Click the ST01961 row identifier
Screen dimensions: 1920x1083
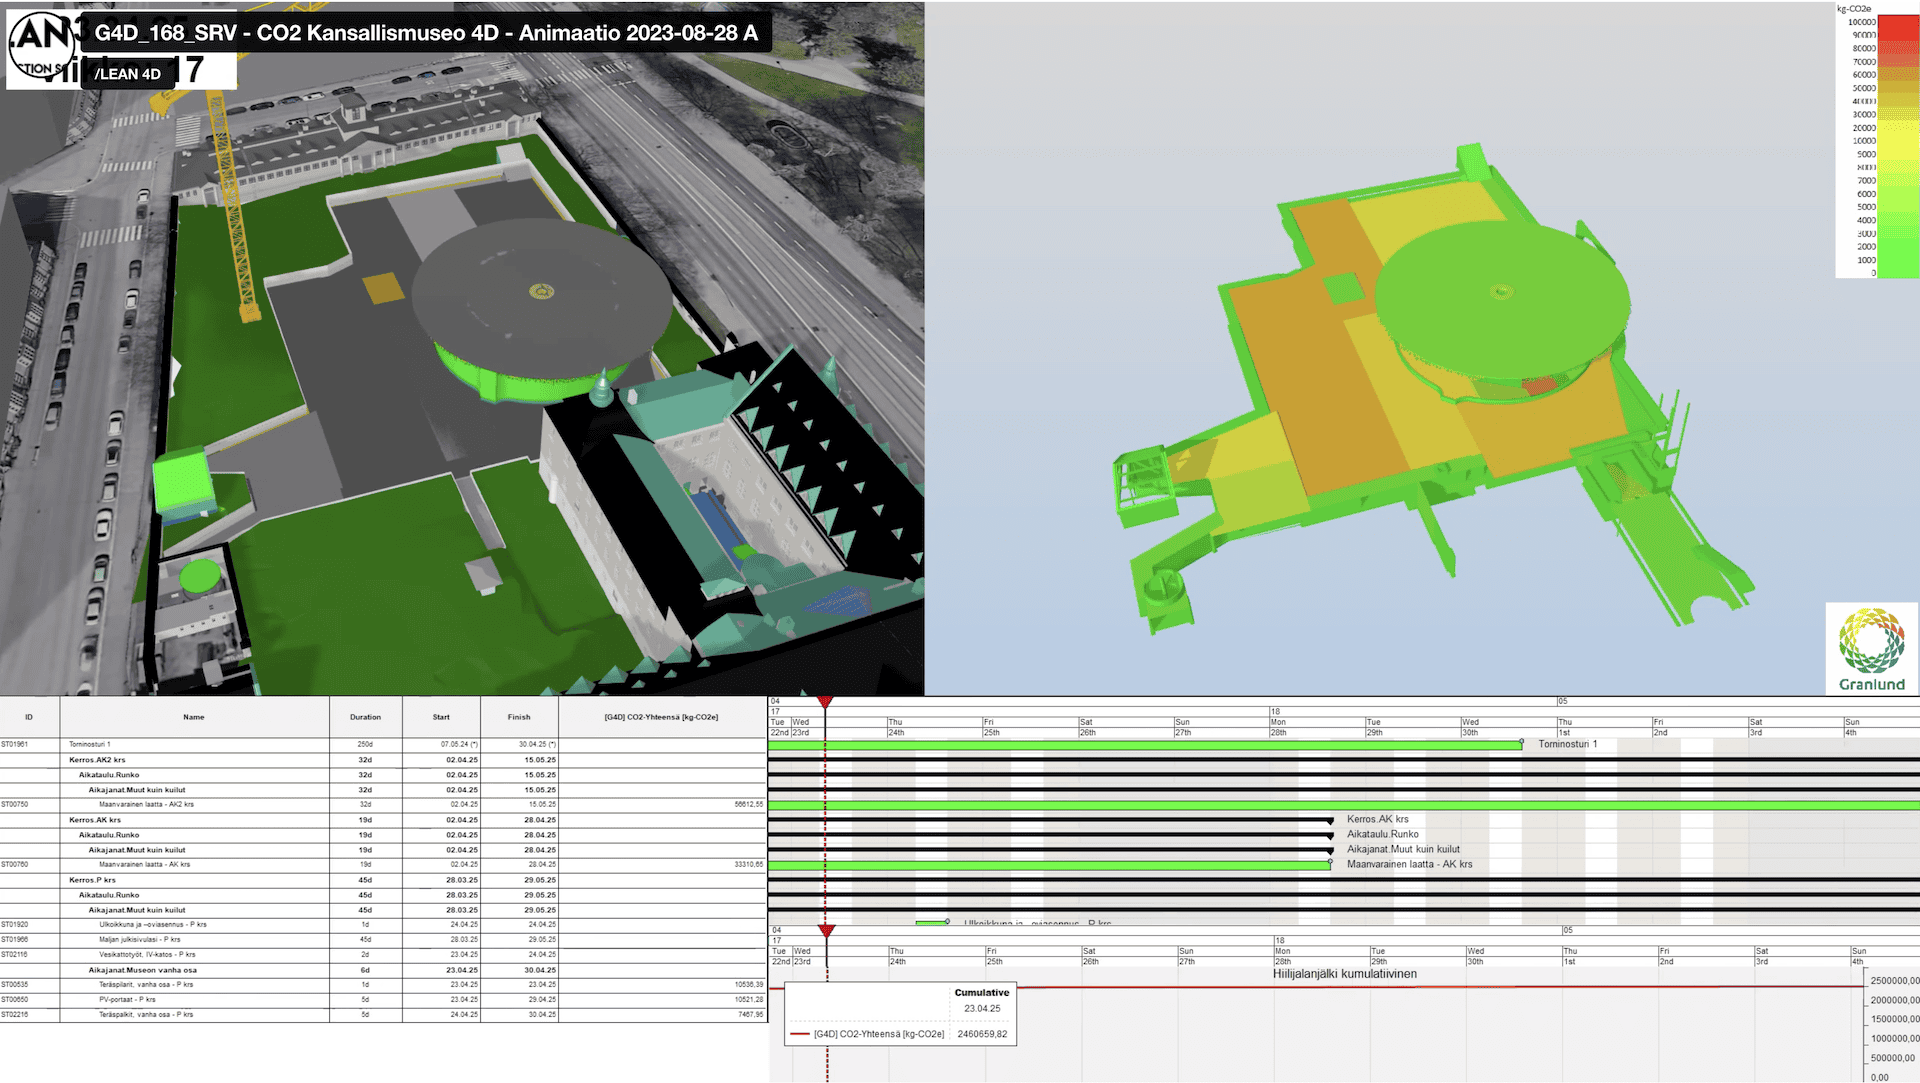point(17,744)
